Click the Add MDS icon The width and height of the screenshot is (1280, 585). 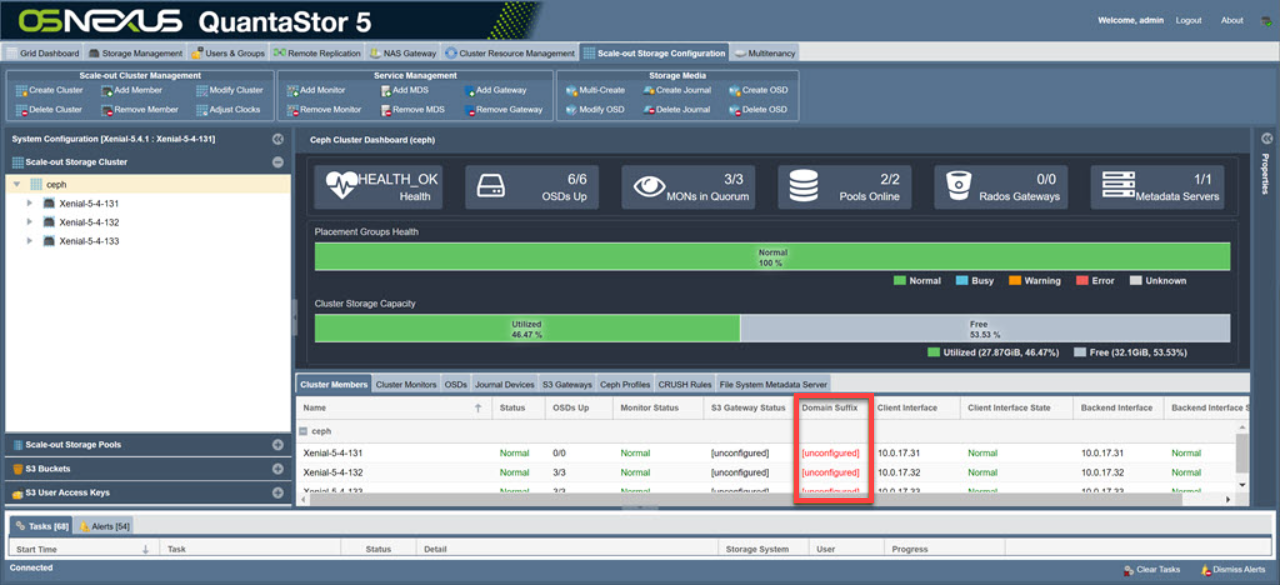(x=385, y=90)
